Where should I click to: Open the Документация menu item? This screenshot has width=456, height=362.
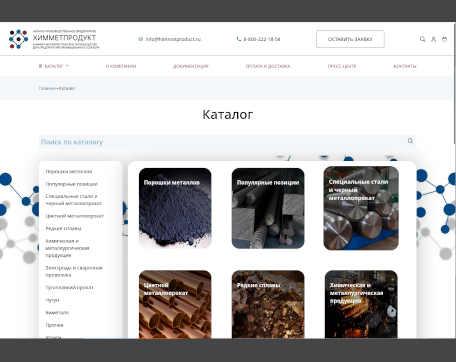point(191,66)
